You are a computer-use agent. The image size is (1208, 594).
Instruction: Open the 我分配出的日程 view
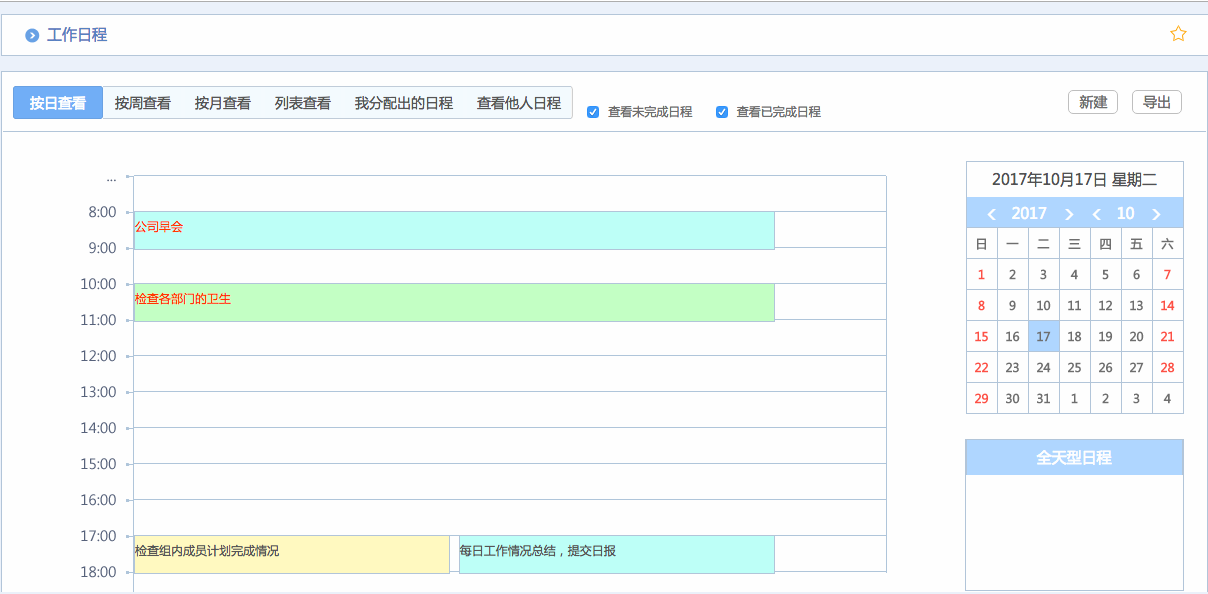tap(400, 102)
